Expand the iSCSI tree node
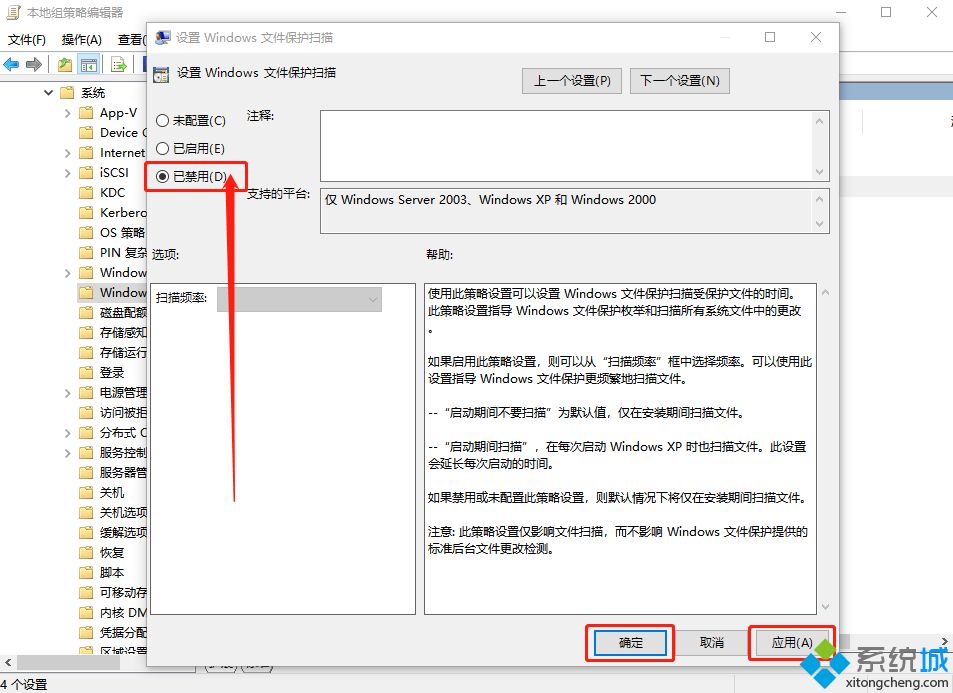This screenshot has height=693, width=953. tap(67, 173)
